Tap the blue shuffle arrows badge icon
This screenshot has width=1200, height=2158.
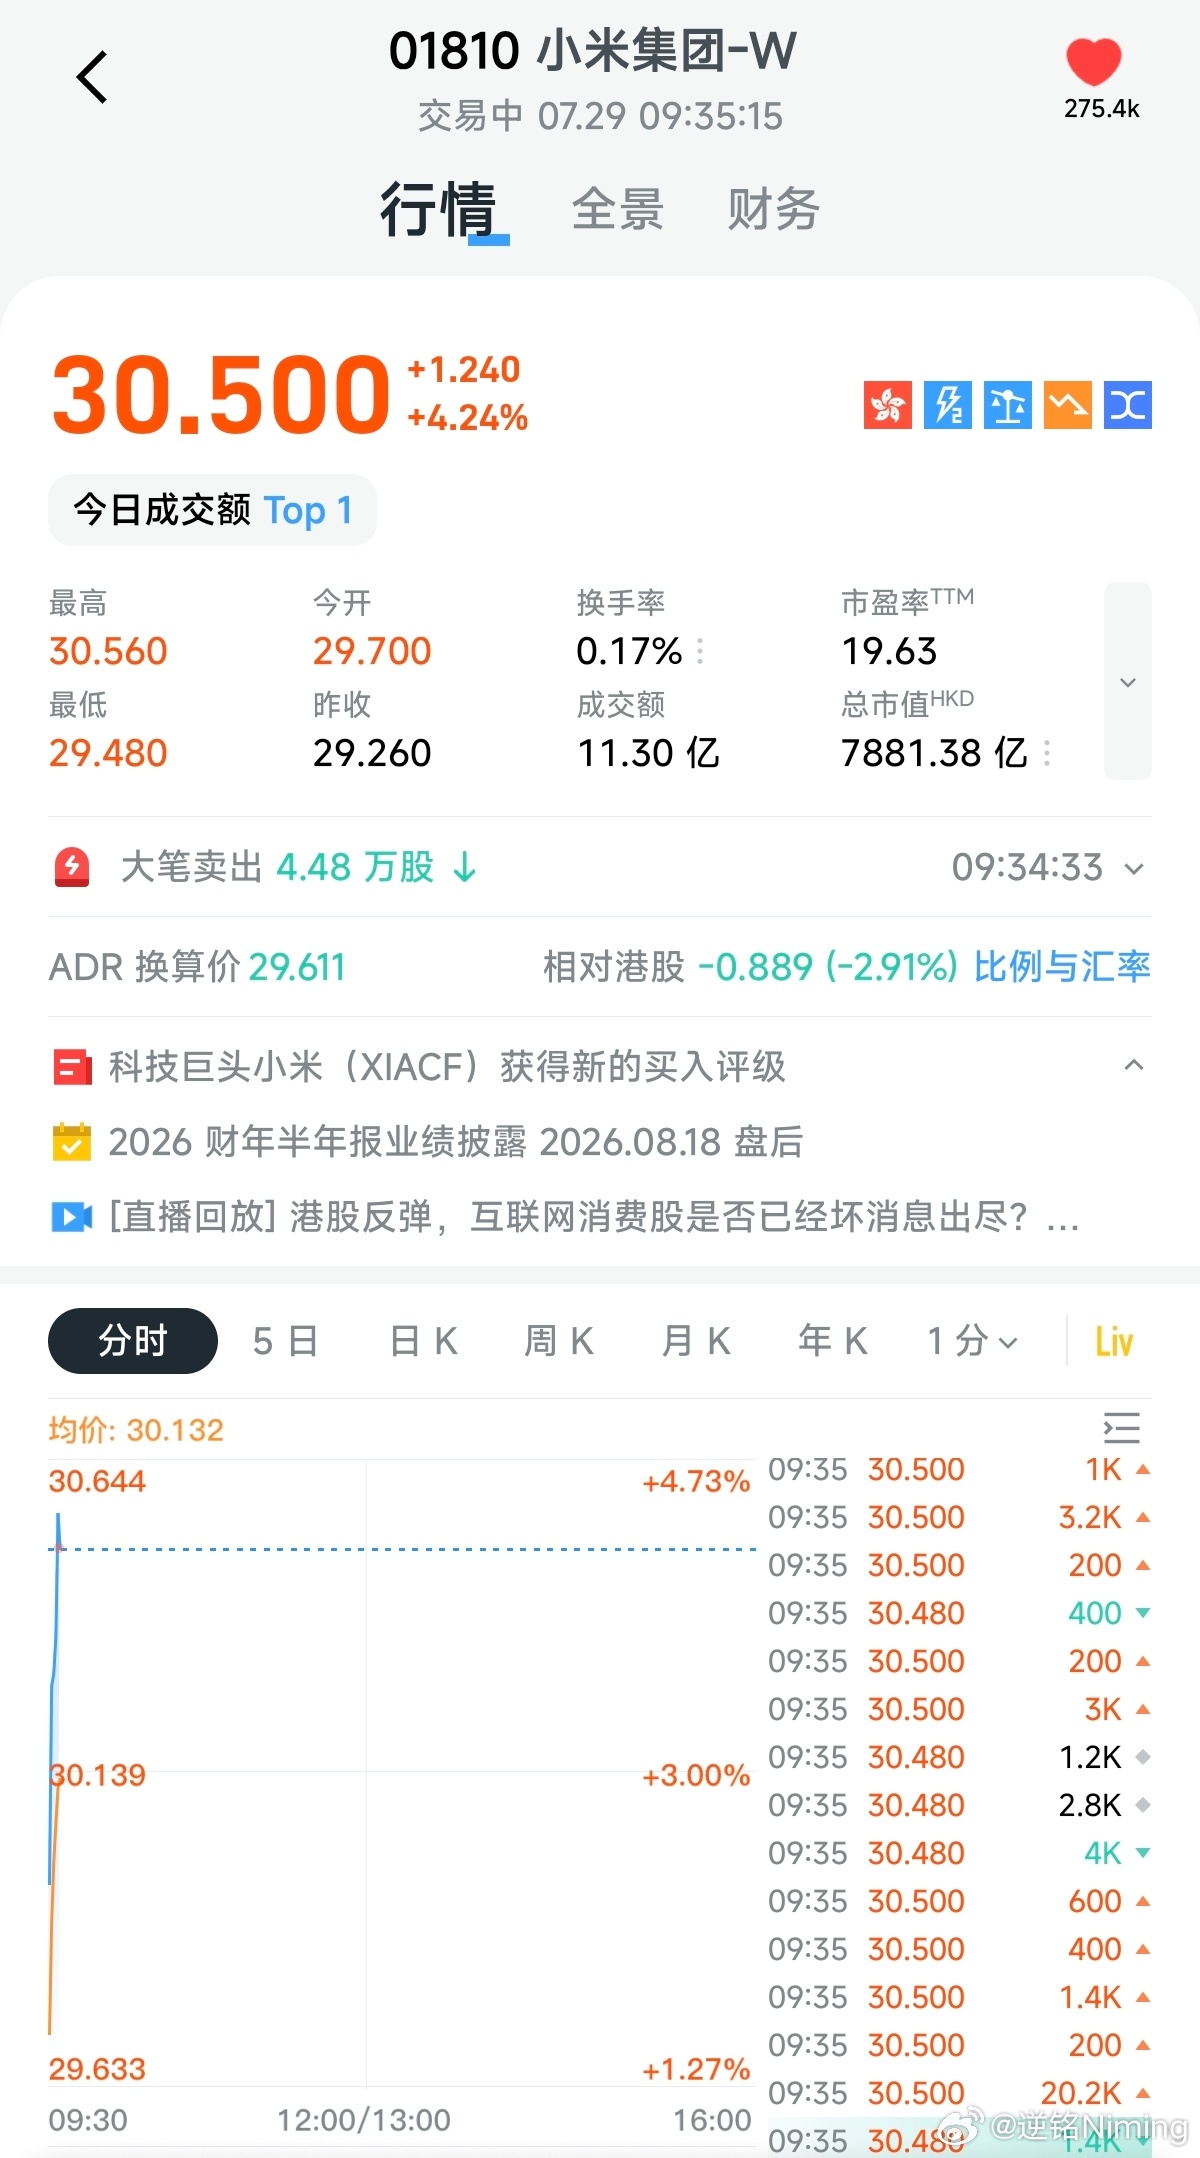1128,405
